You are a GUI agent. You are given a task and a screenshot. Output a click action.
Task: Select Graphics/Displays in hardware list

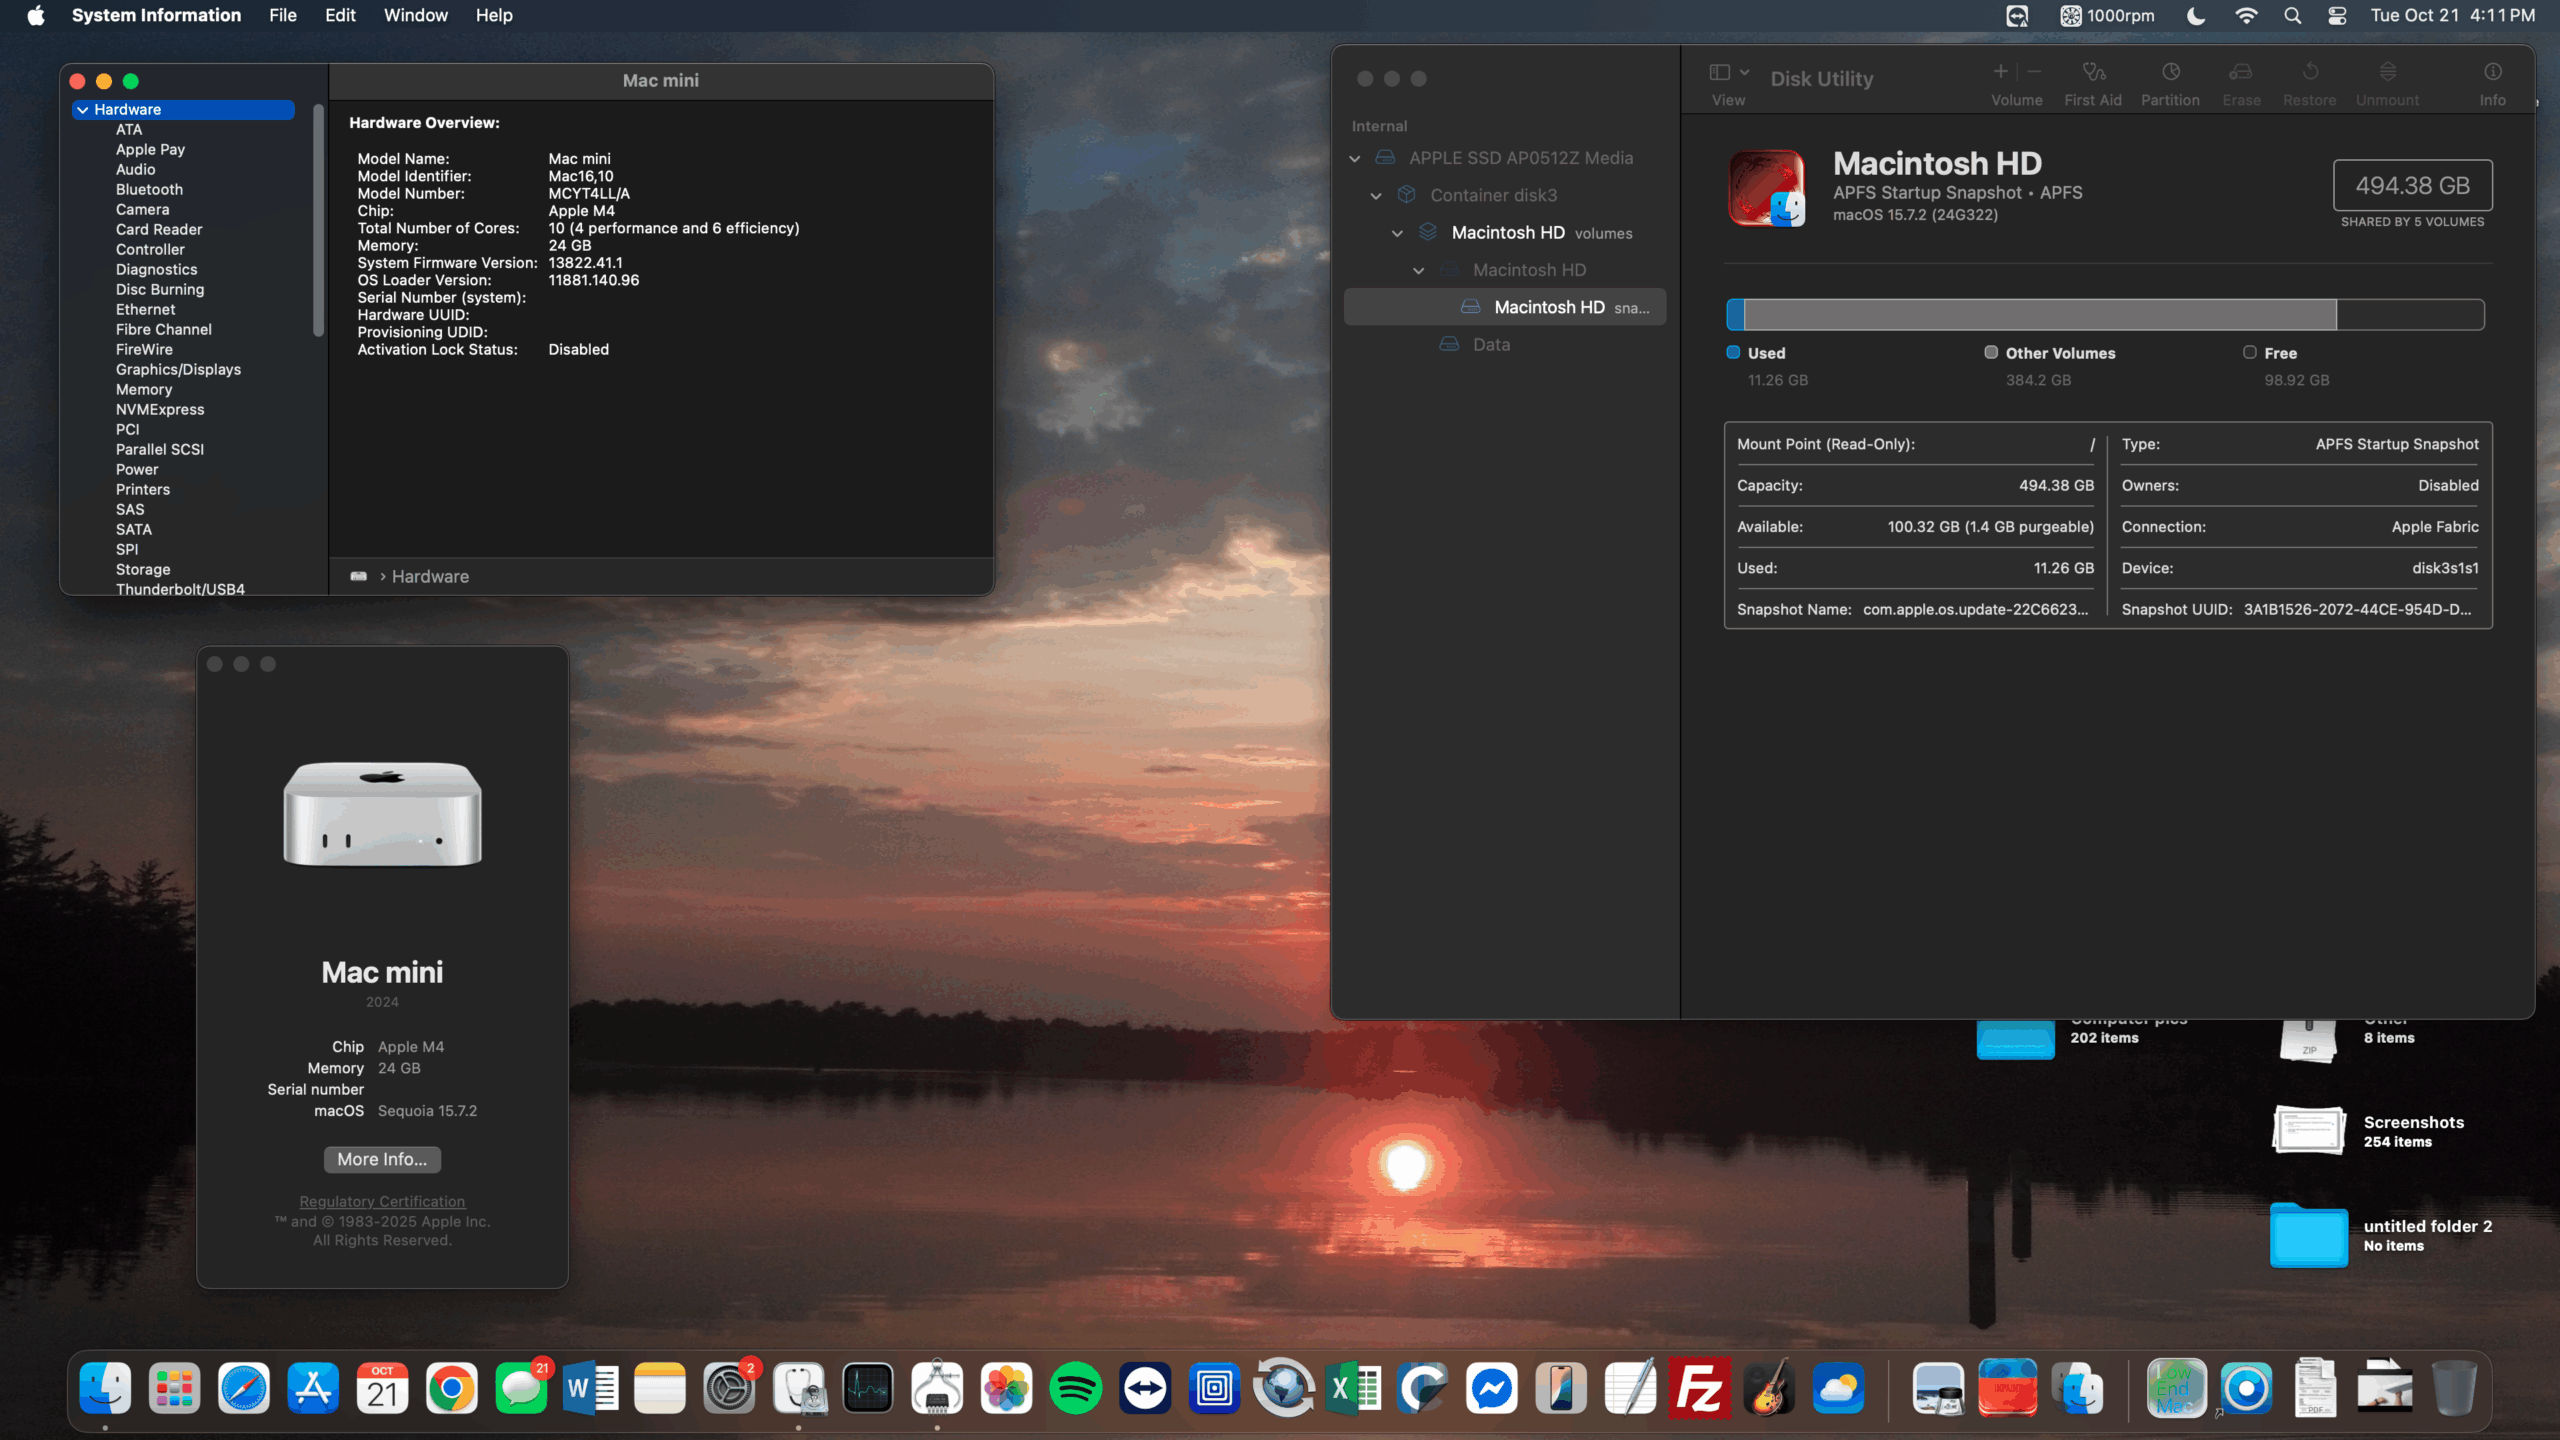coord(178,370)
